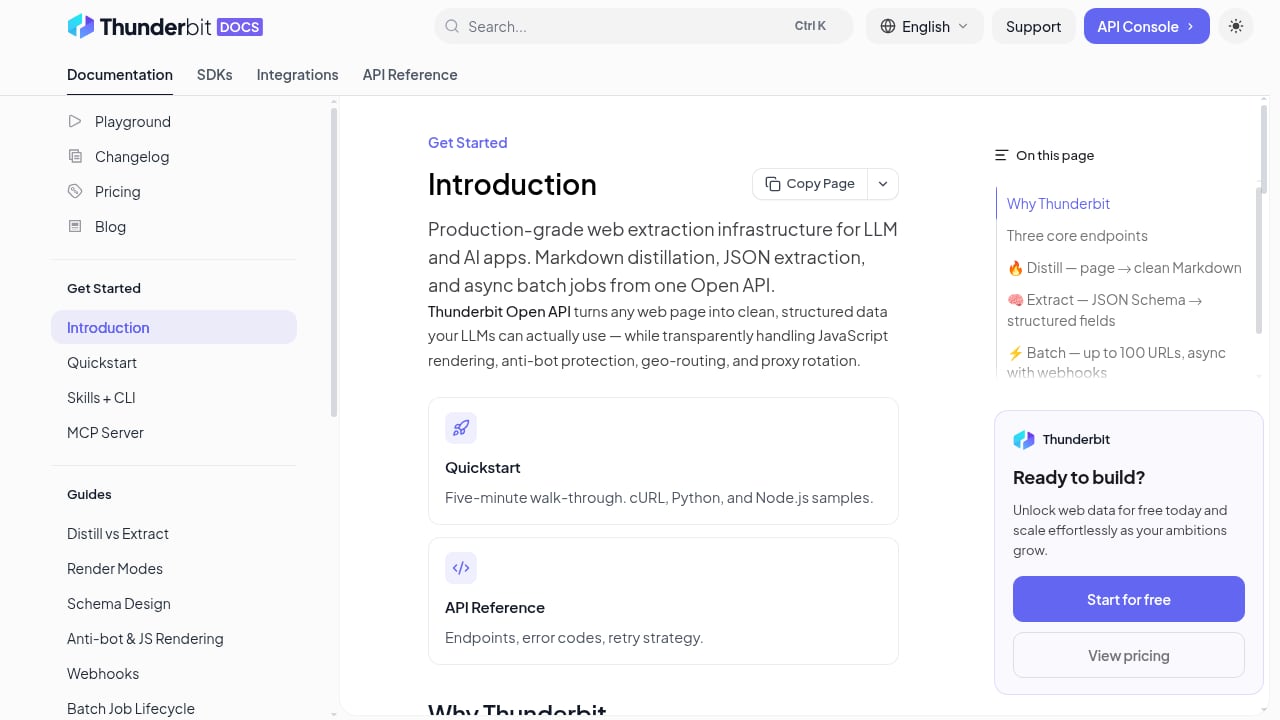Select Introduction in the sidebar
1280x720 pixels.
[174, 327]
